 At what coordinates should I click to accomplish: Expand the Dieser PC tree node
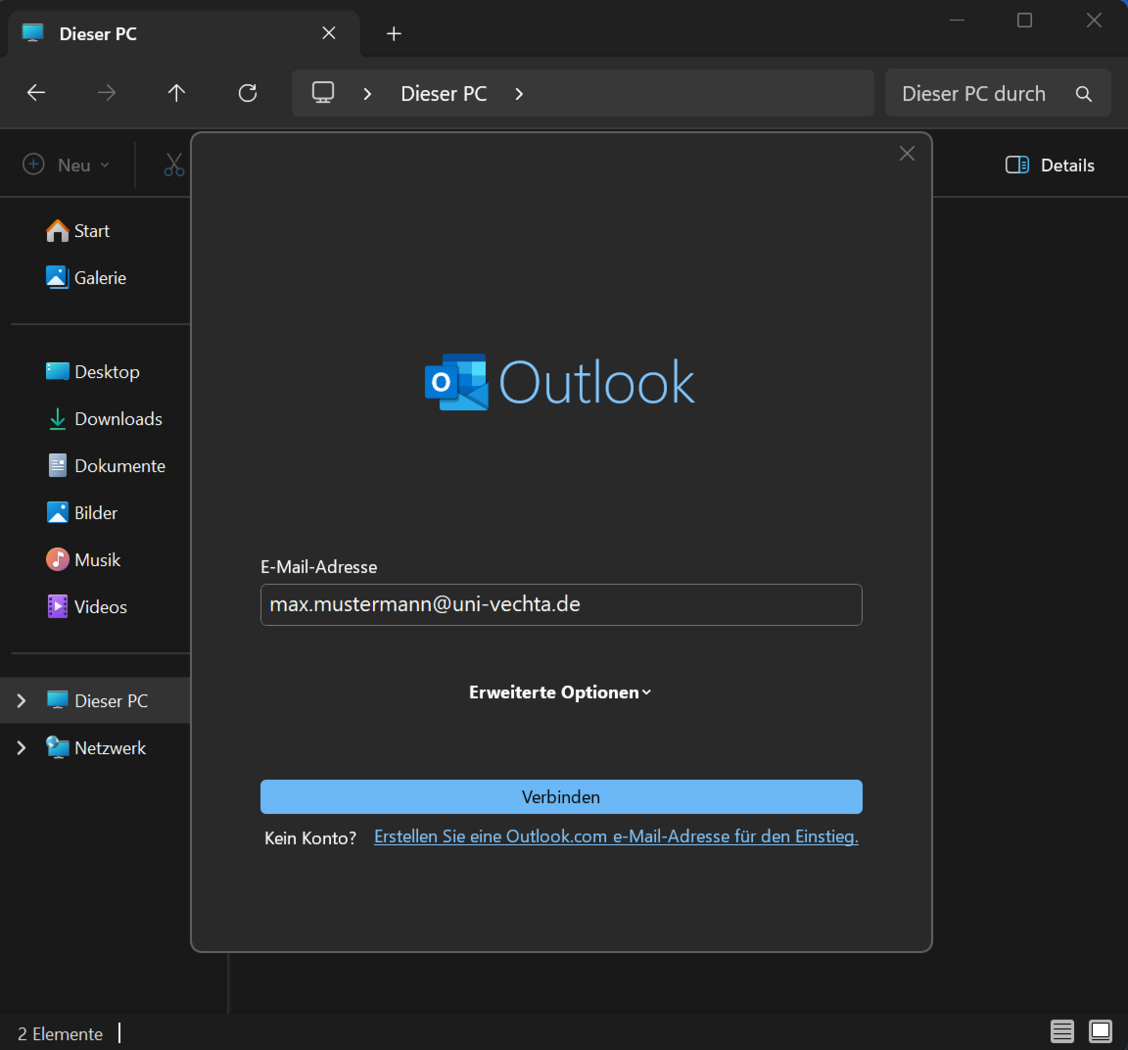point(21,700)
